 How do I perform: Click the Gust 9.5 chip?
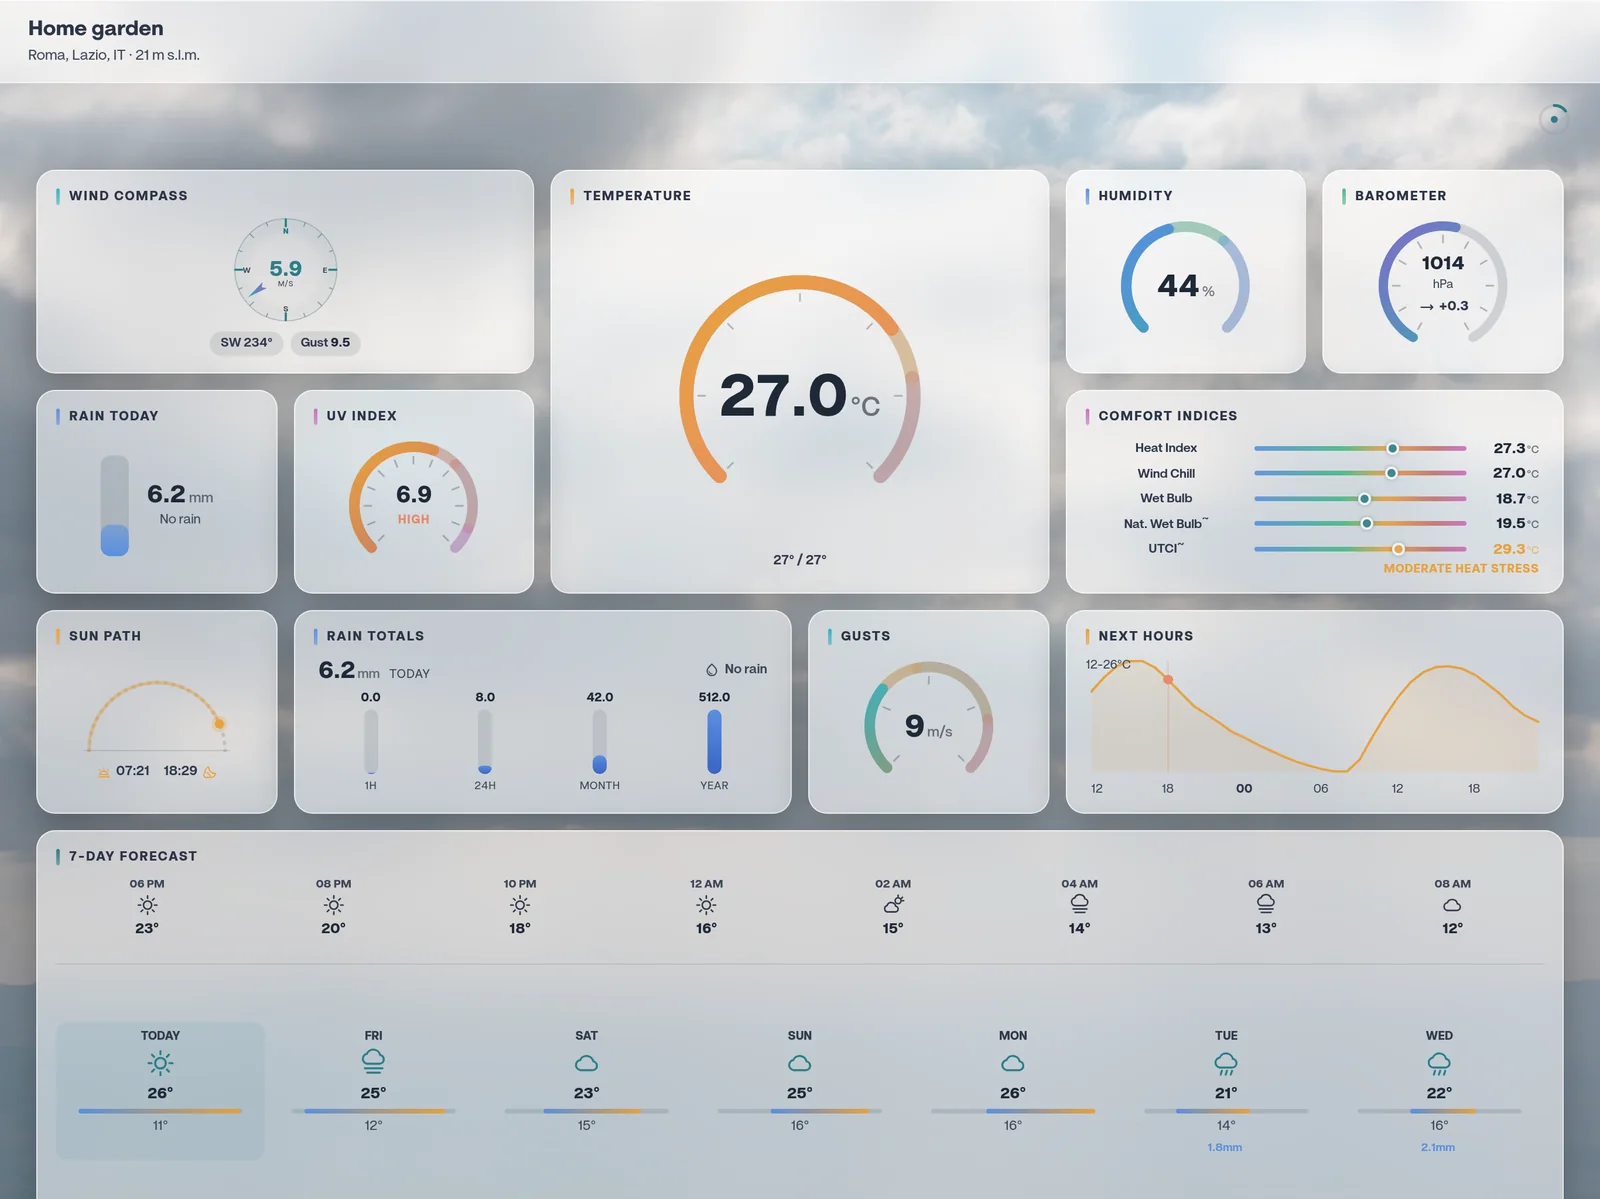tap(325, 342)
